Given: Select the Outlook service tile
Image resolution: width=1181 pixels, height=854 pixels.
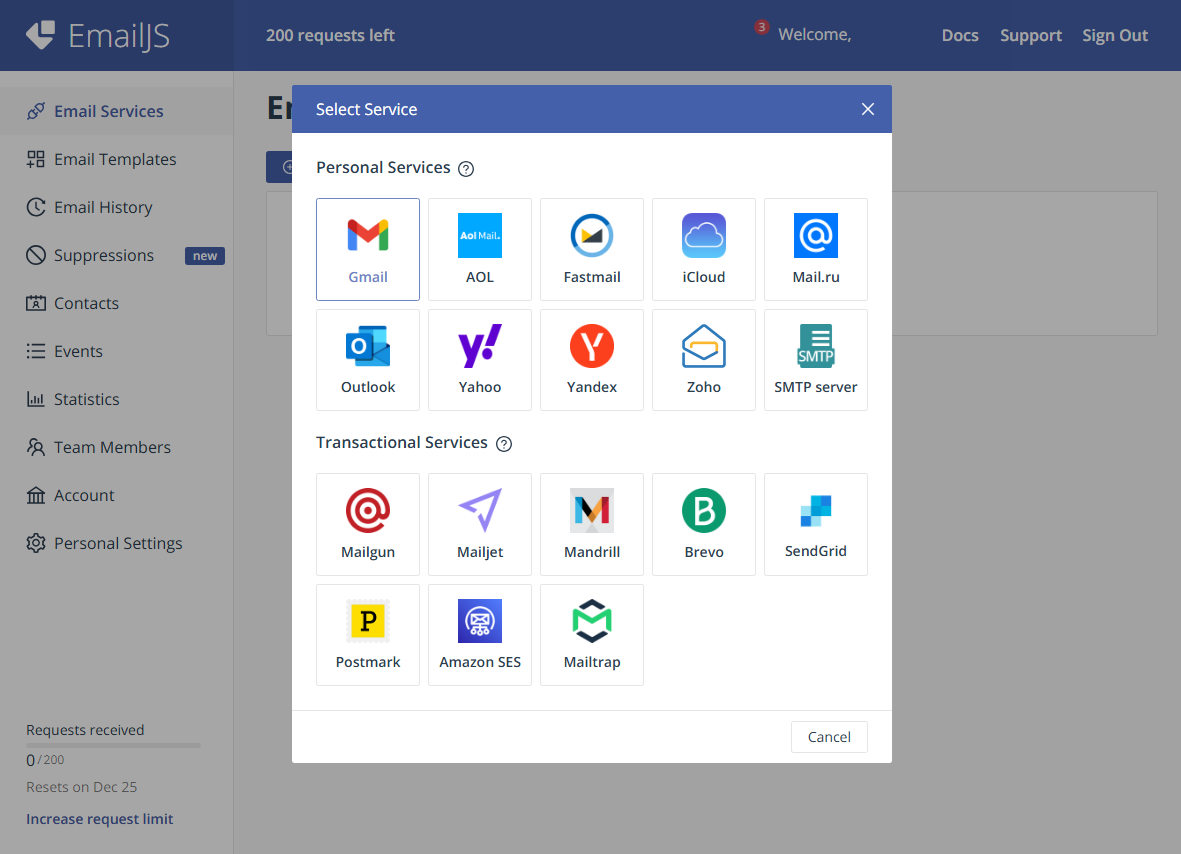Looking at the screenshot, I should tap(368, 360).
